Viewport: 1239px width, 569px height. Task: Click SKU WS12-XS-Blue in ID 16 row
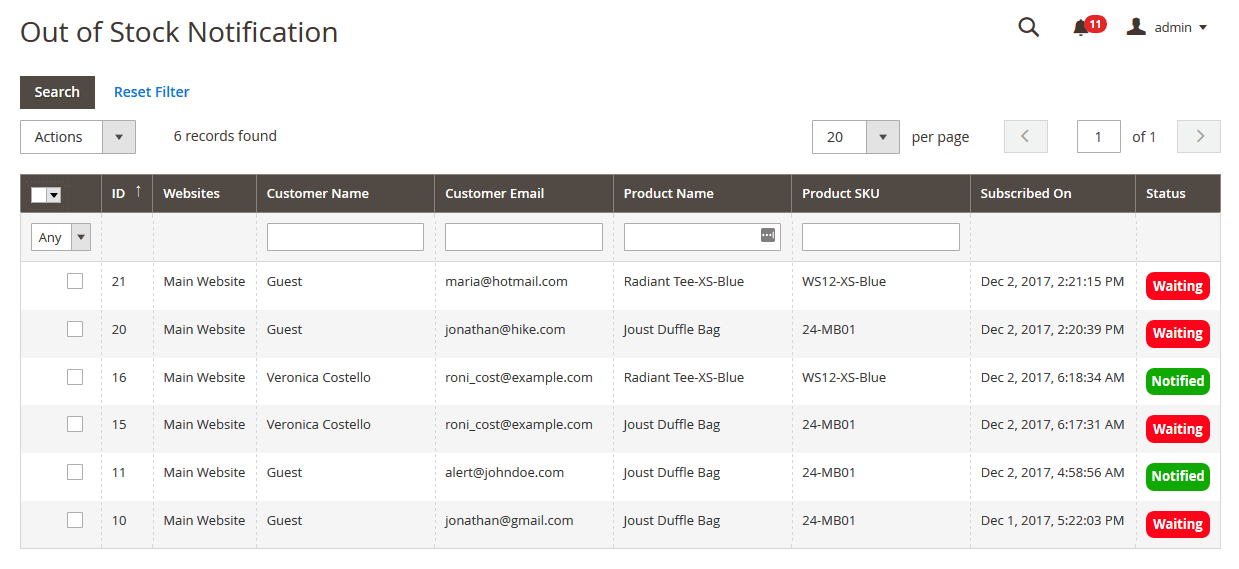click(844, 377)
